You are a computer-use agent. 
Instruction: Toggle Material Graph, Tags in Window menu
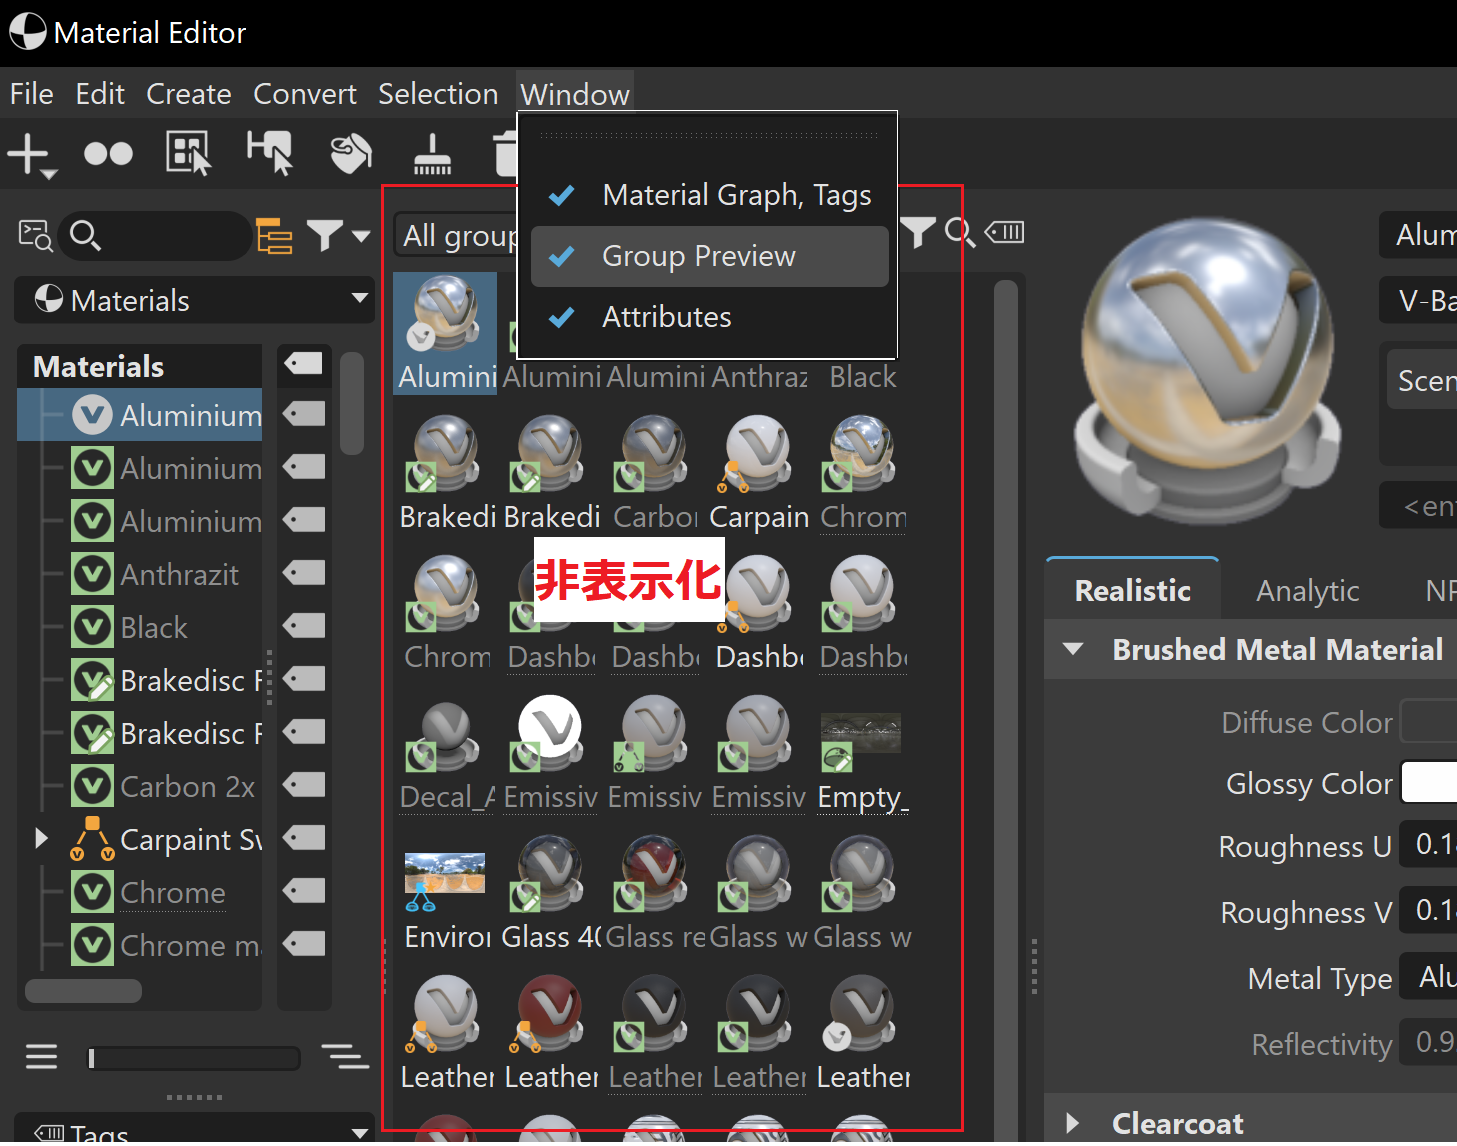[x=710, y=195]
